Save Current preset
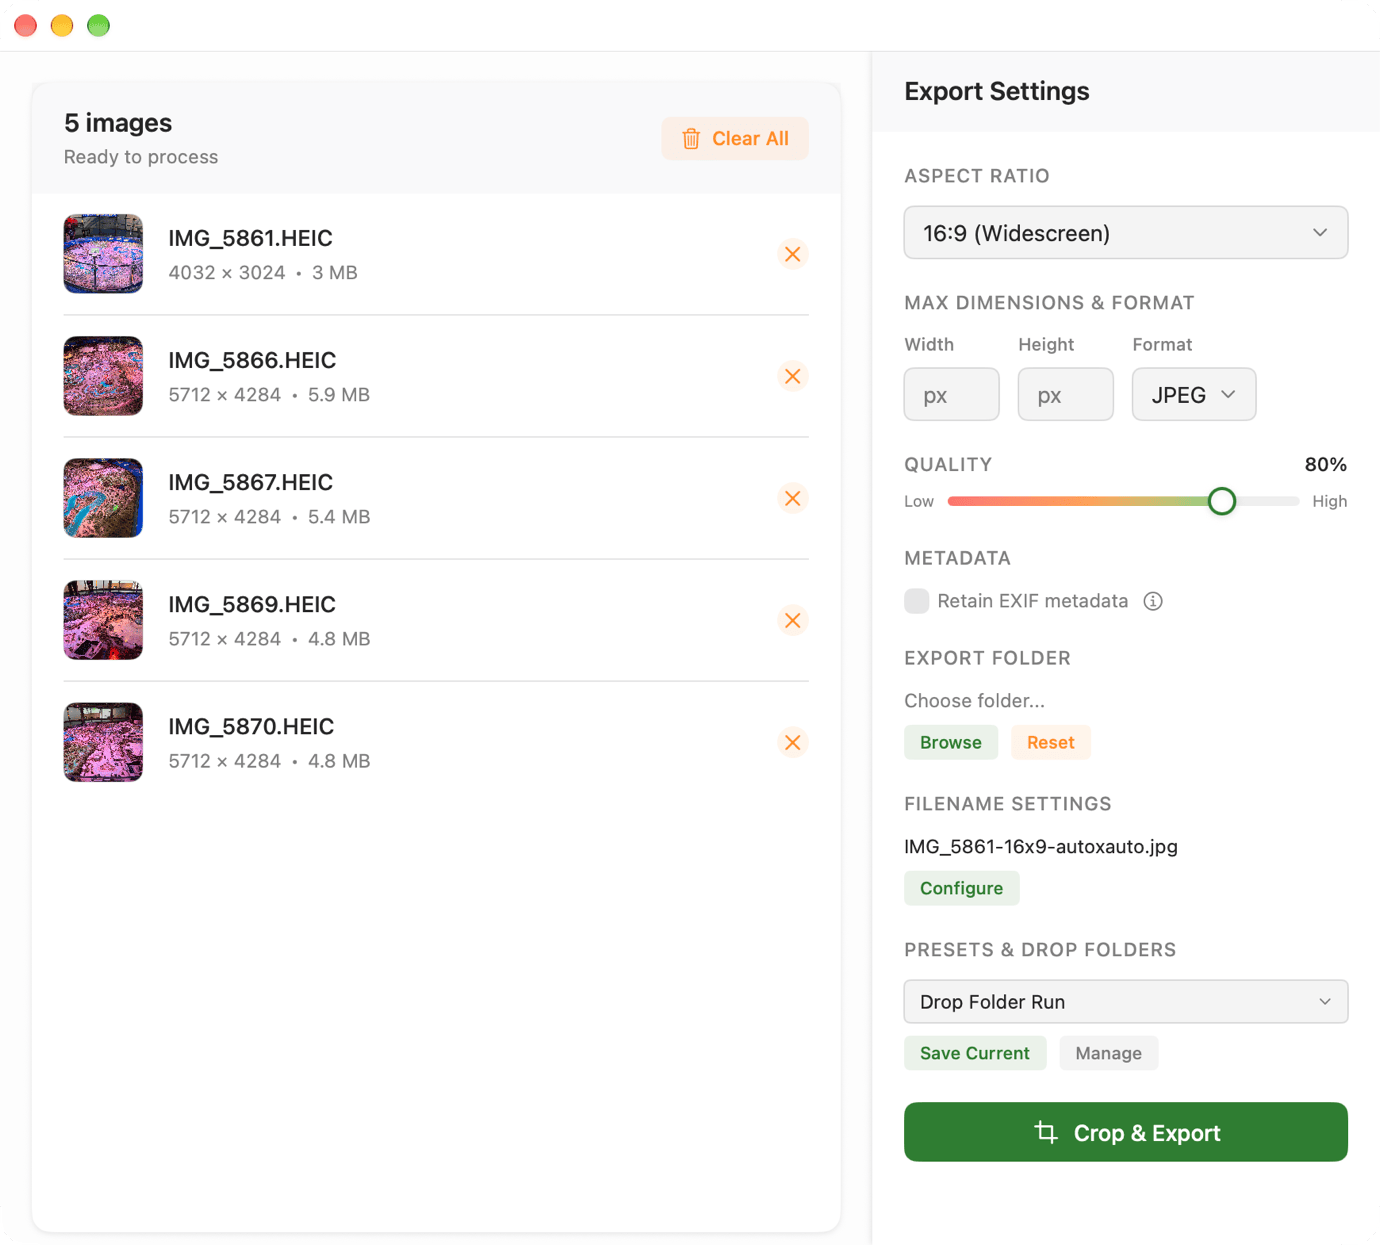This screenshot has height=1245, width=1380. 975,1053
